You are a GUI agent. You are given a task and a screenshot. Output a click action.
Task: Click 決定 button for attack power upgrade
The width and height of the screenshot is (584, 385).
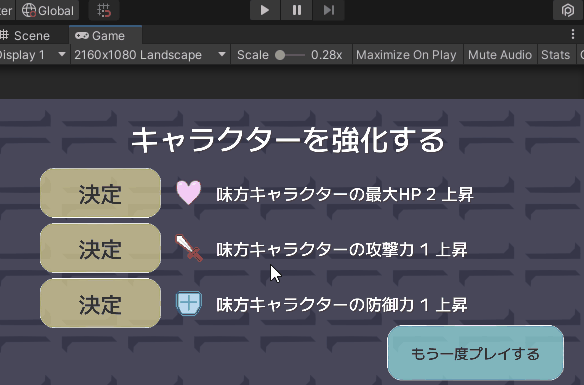click(101, 248)
